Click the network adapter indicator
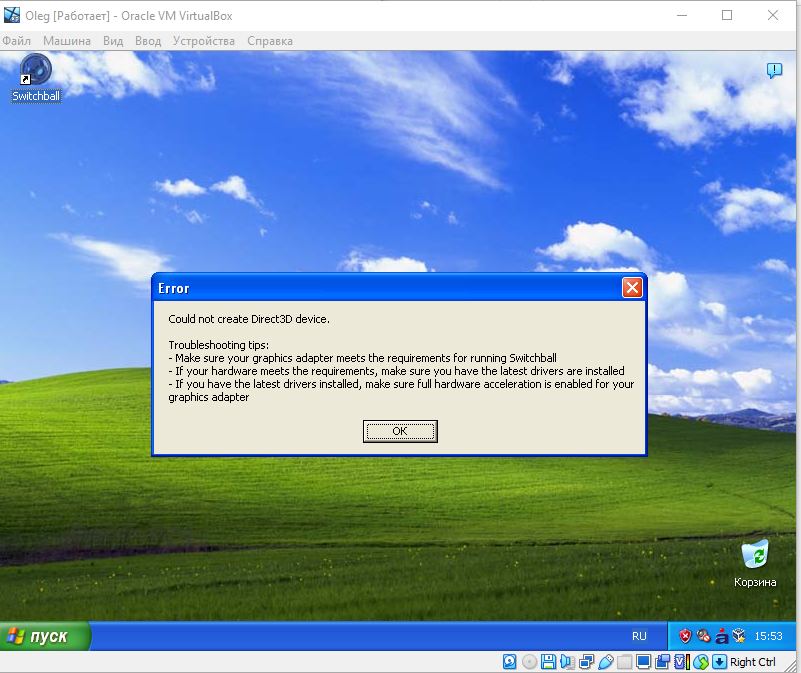The height and width of the screenshot is (673, 801). [x=586, y=662]
